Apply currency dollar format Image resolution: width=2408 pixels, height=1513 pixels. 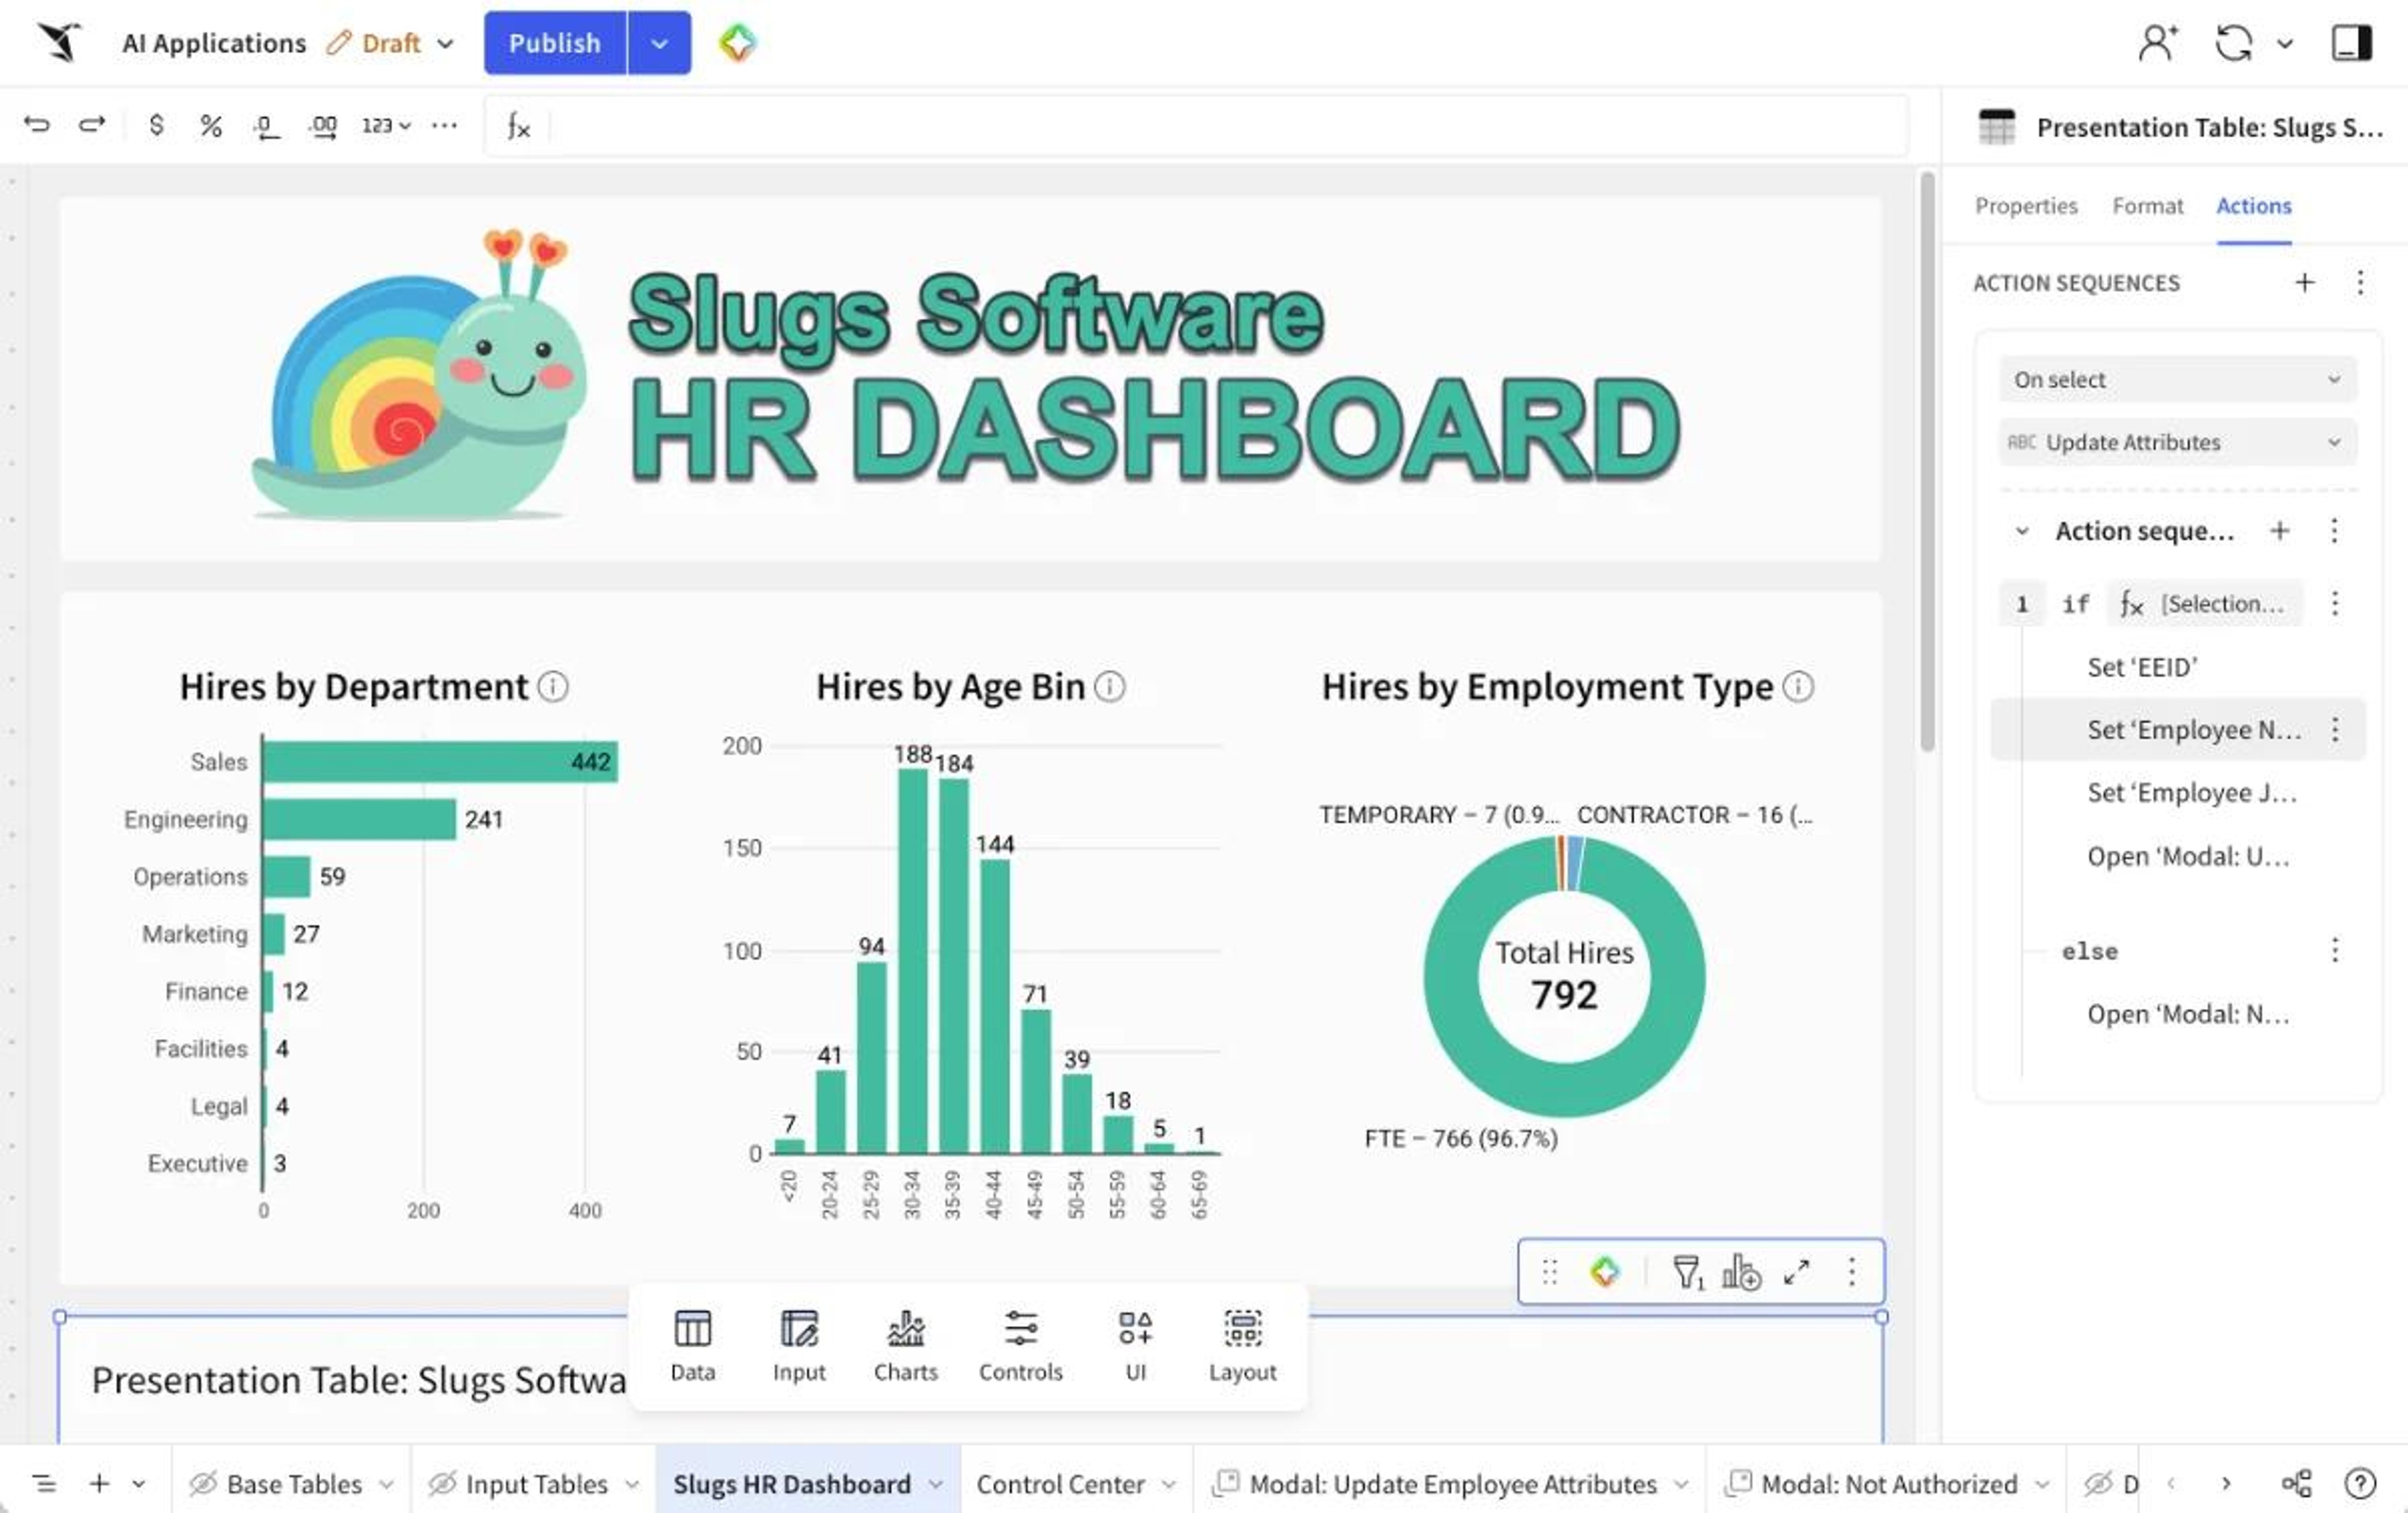[x=156, y=125]
